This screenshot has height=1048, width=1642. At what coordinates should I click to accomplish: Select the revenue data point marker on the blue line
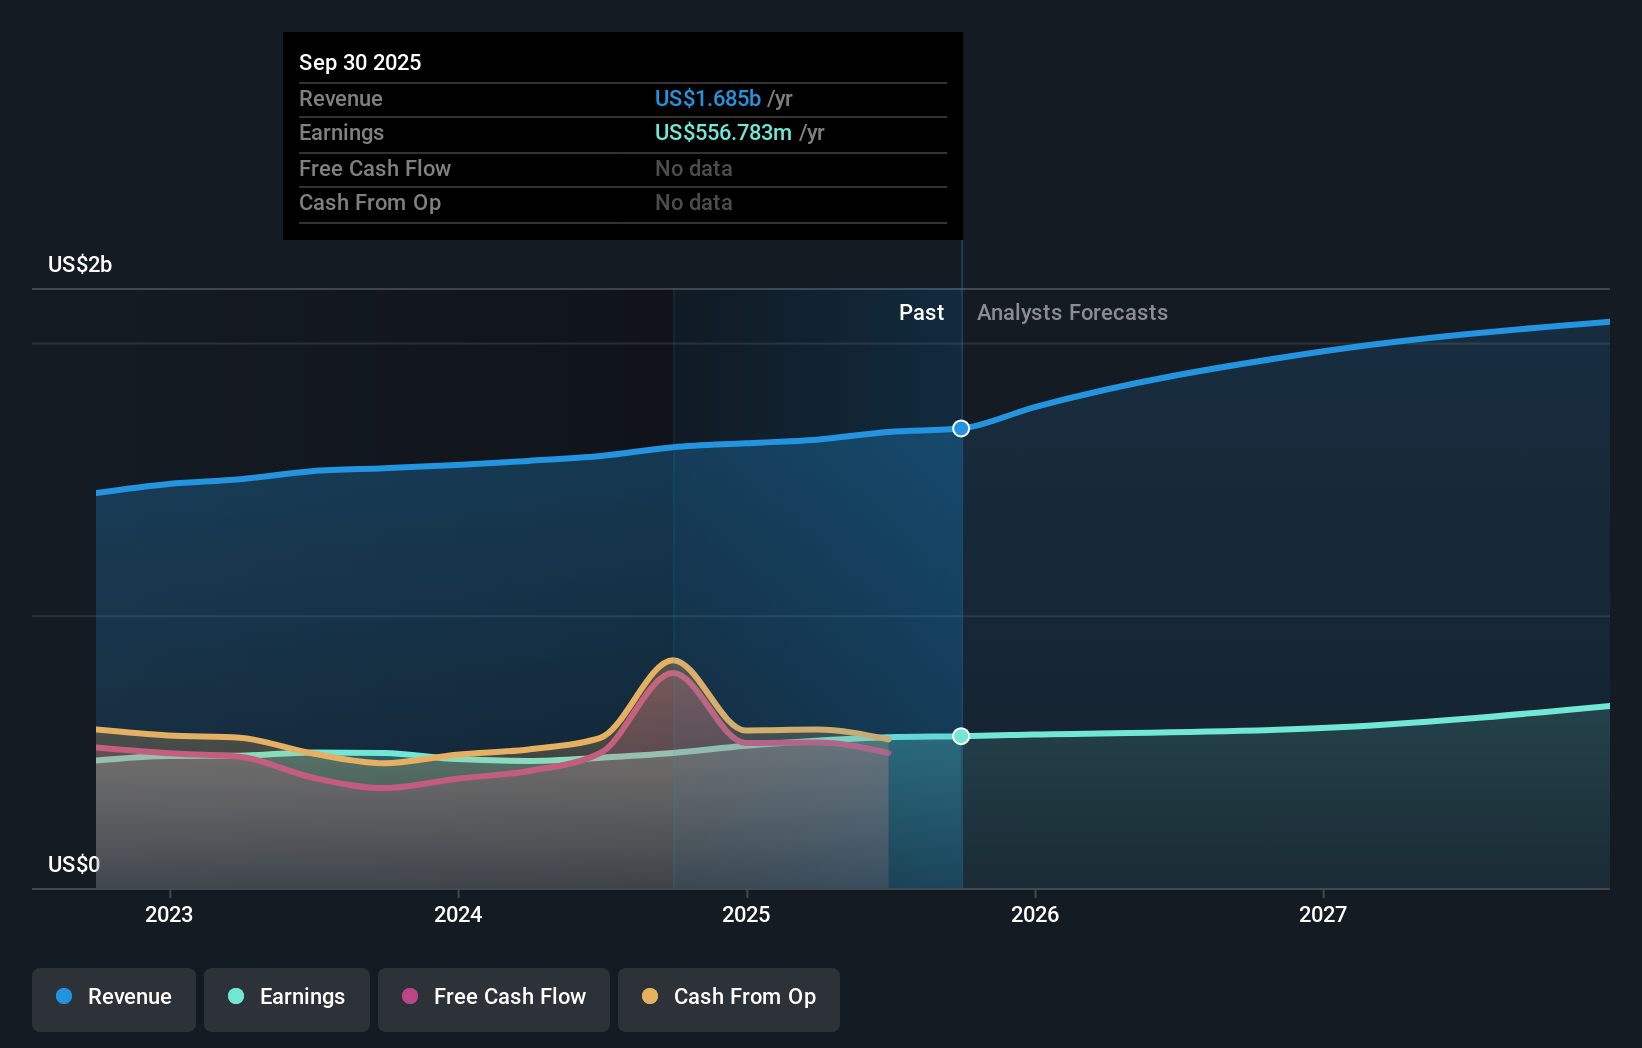pos(961,428)
